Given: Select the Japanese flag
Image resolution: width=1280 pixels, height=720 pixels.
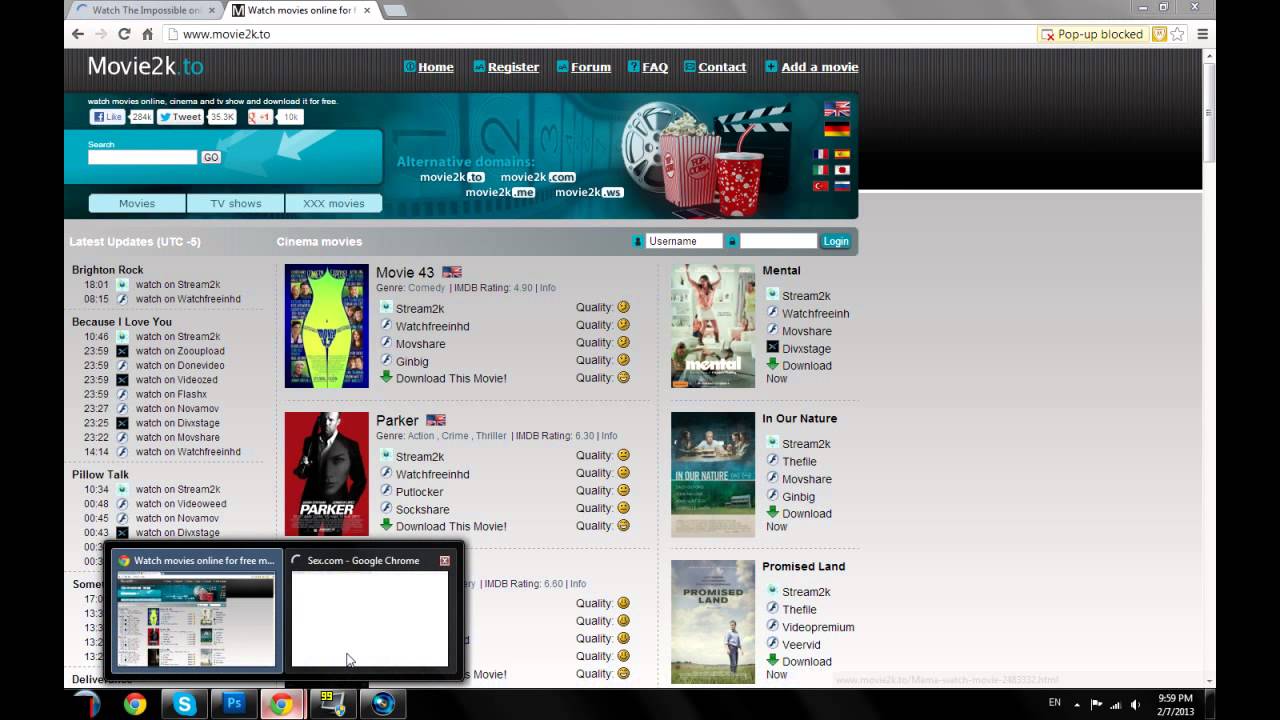Looking at the screenshot, I should [x=842, y=171].
